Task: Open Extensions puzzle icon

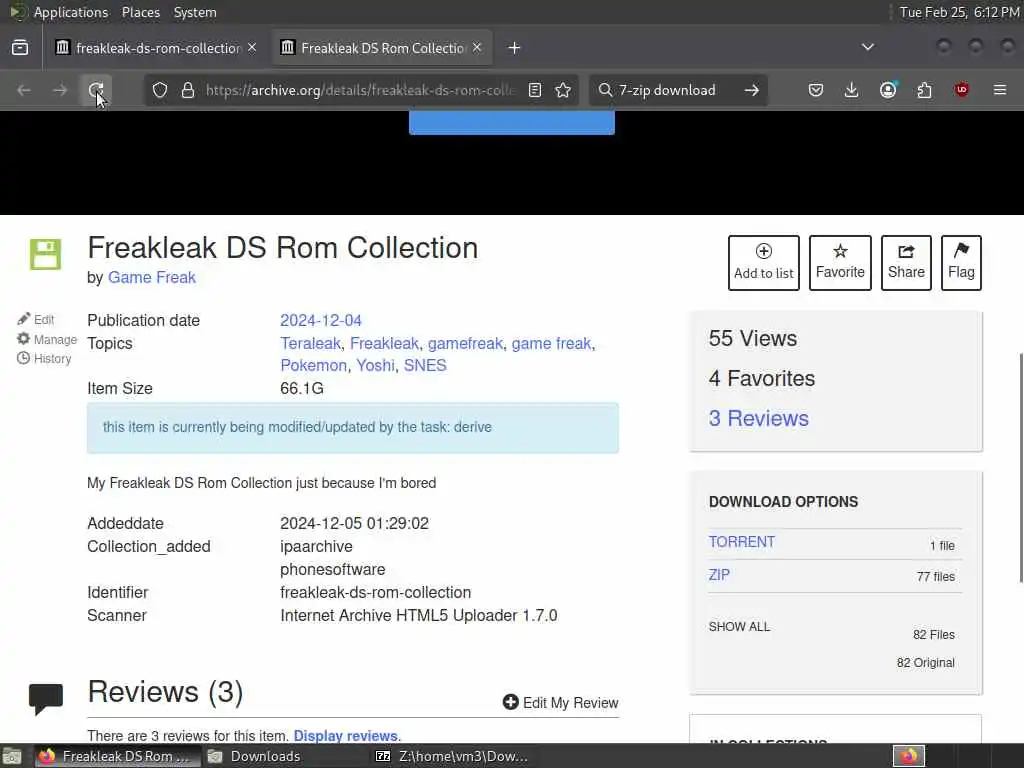Action: coord(925,90)
